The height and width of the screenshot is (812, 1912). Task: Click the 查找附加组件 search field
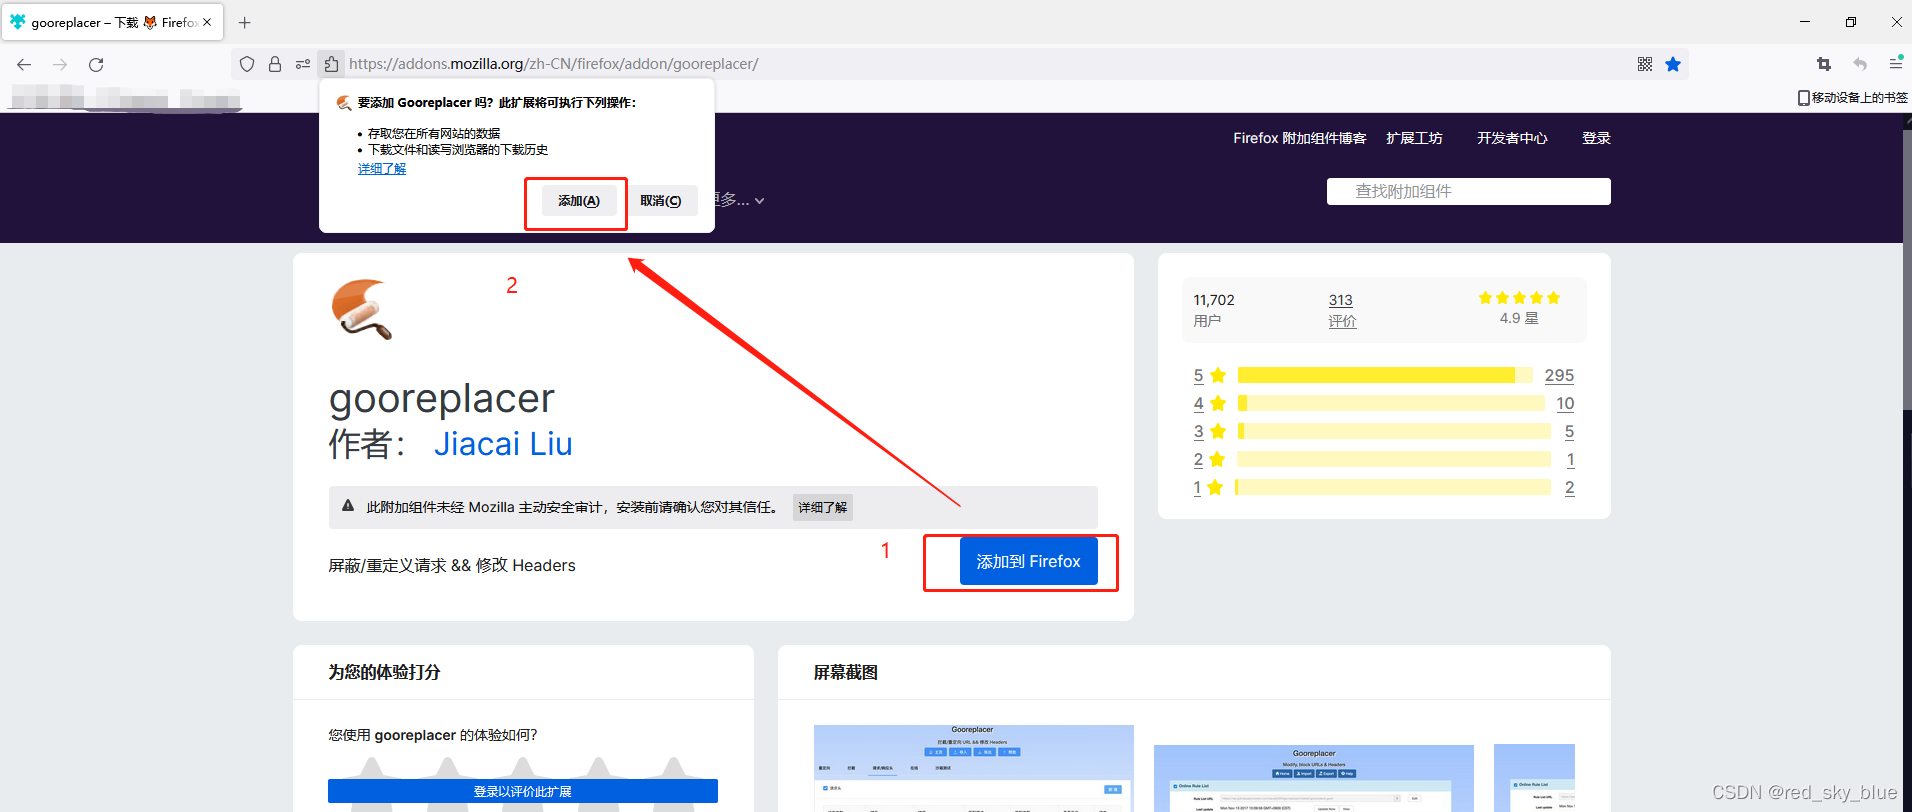[x=1468, y=191]
